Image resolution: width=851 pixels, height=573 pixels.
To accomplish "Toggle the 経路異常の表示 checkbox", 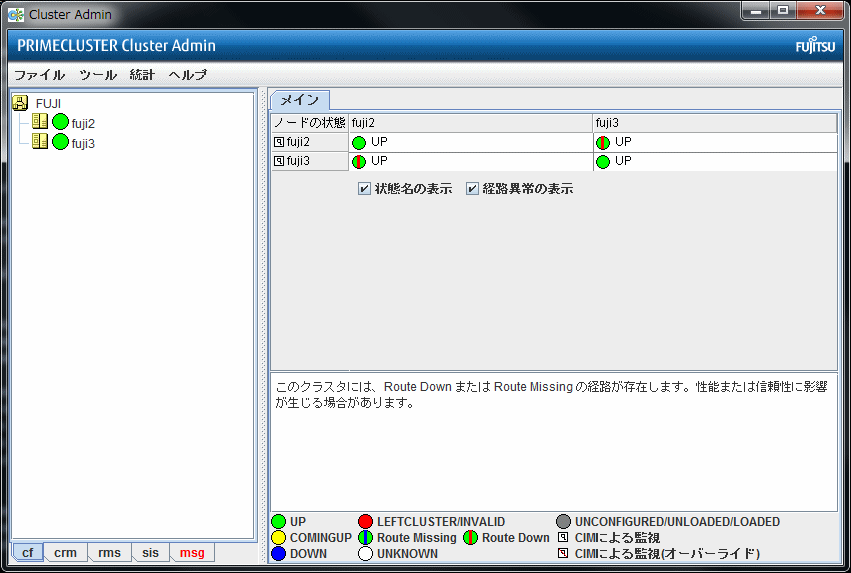I will (x=472, y=189).
